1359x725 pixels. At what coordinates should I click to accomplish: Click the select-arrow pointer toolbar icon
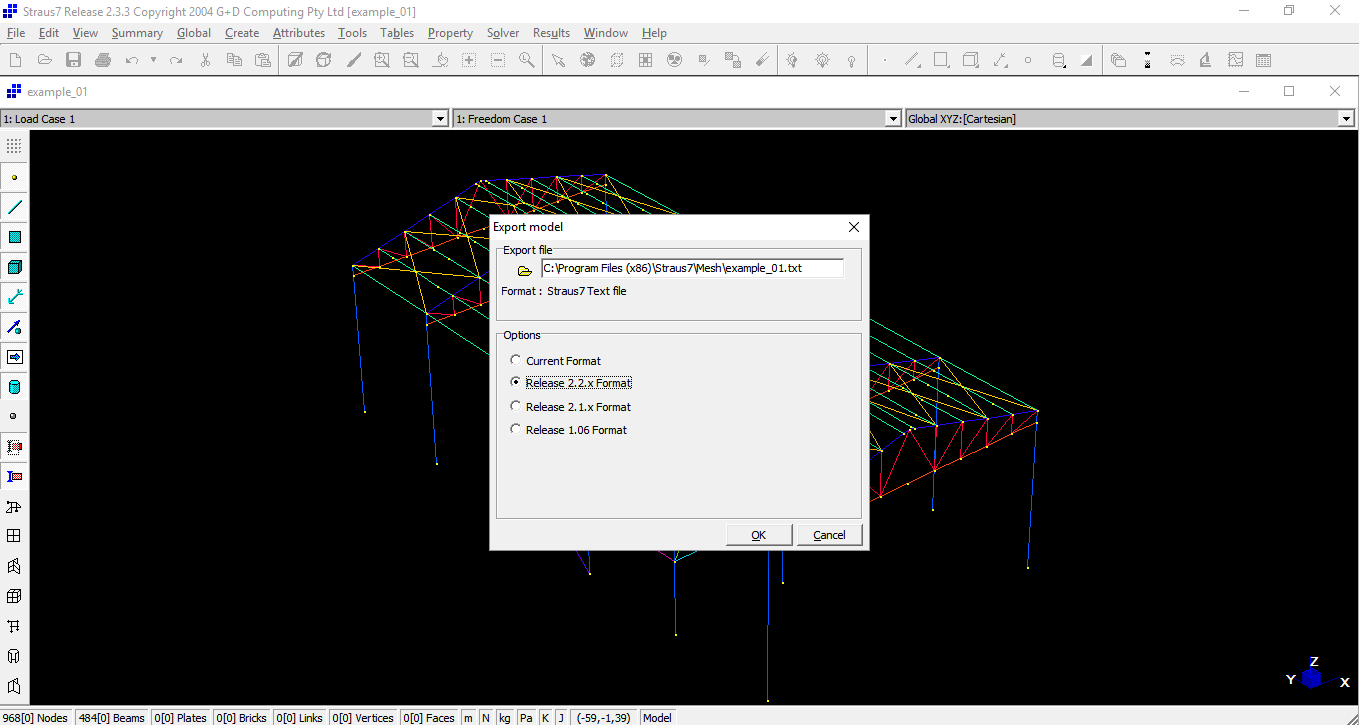(558, 60)
